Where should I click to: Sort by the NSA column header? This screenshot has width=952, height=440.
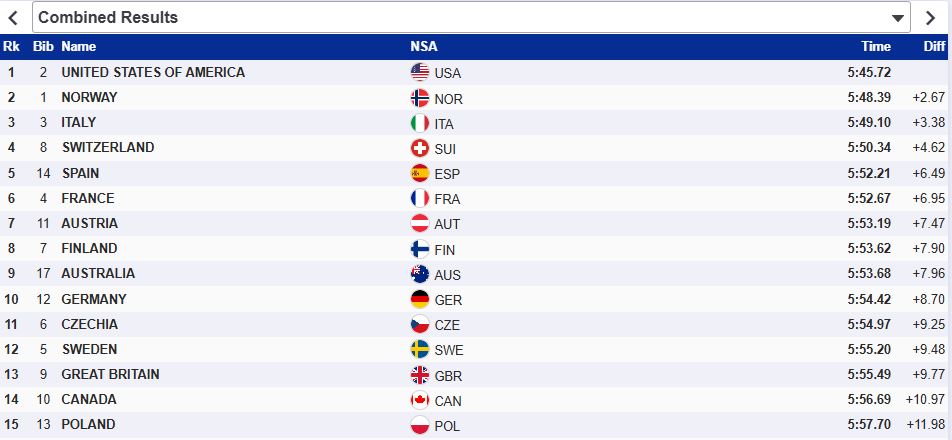click(423, 46)
